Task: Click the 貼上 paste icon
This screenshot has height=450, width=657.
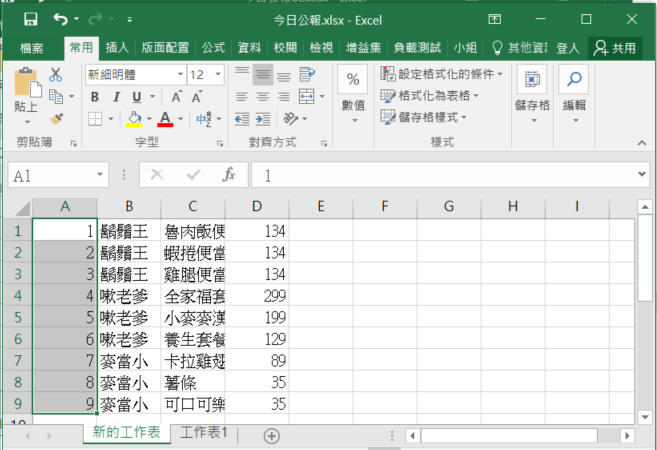Action: [x=27, y=83]
